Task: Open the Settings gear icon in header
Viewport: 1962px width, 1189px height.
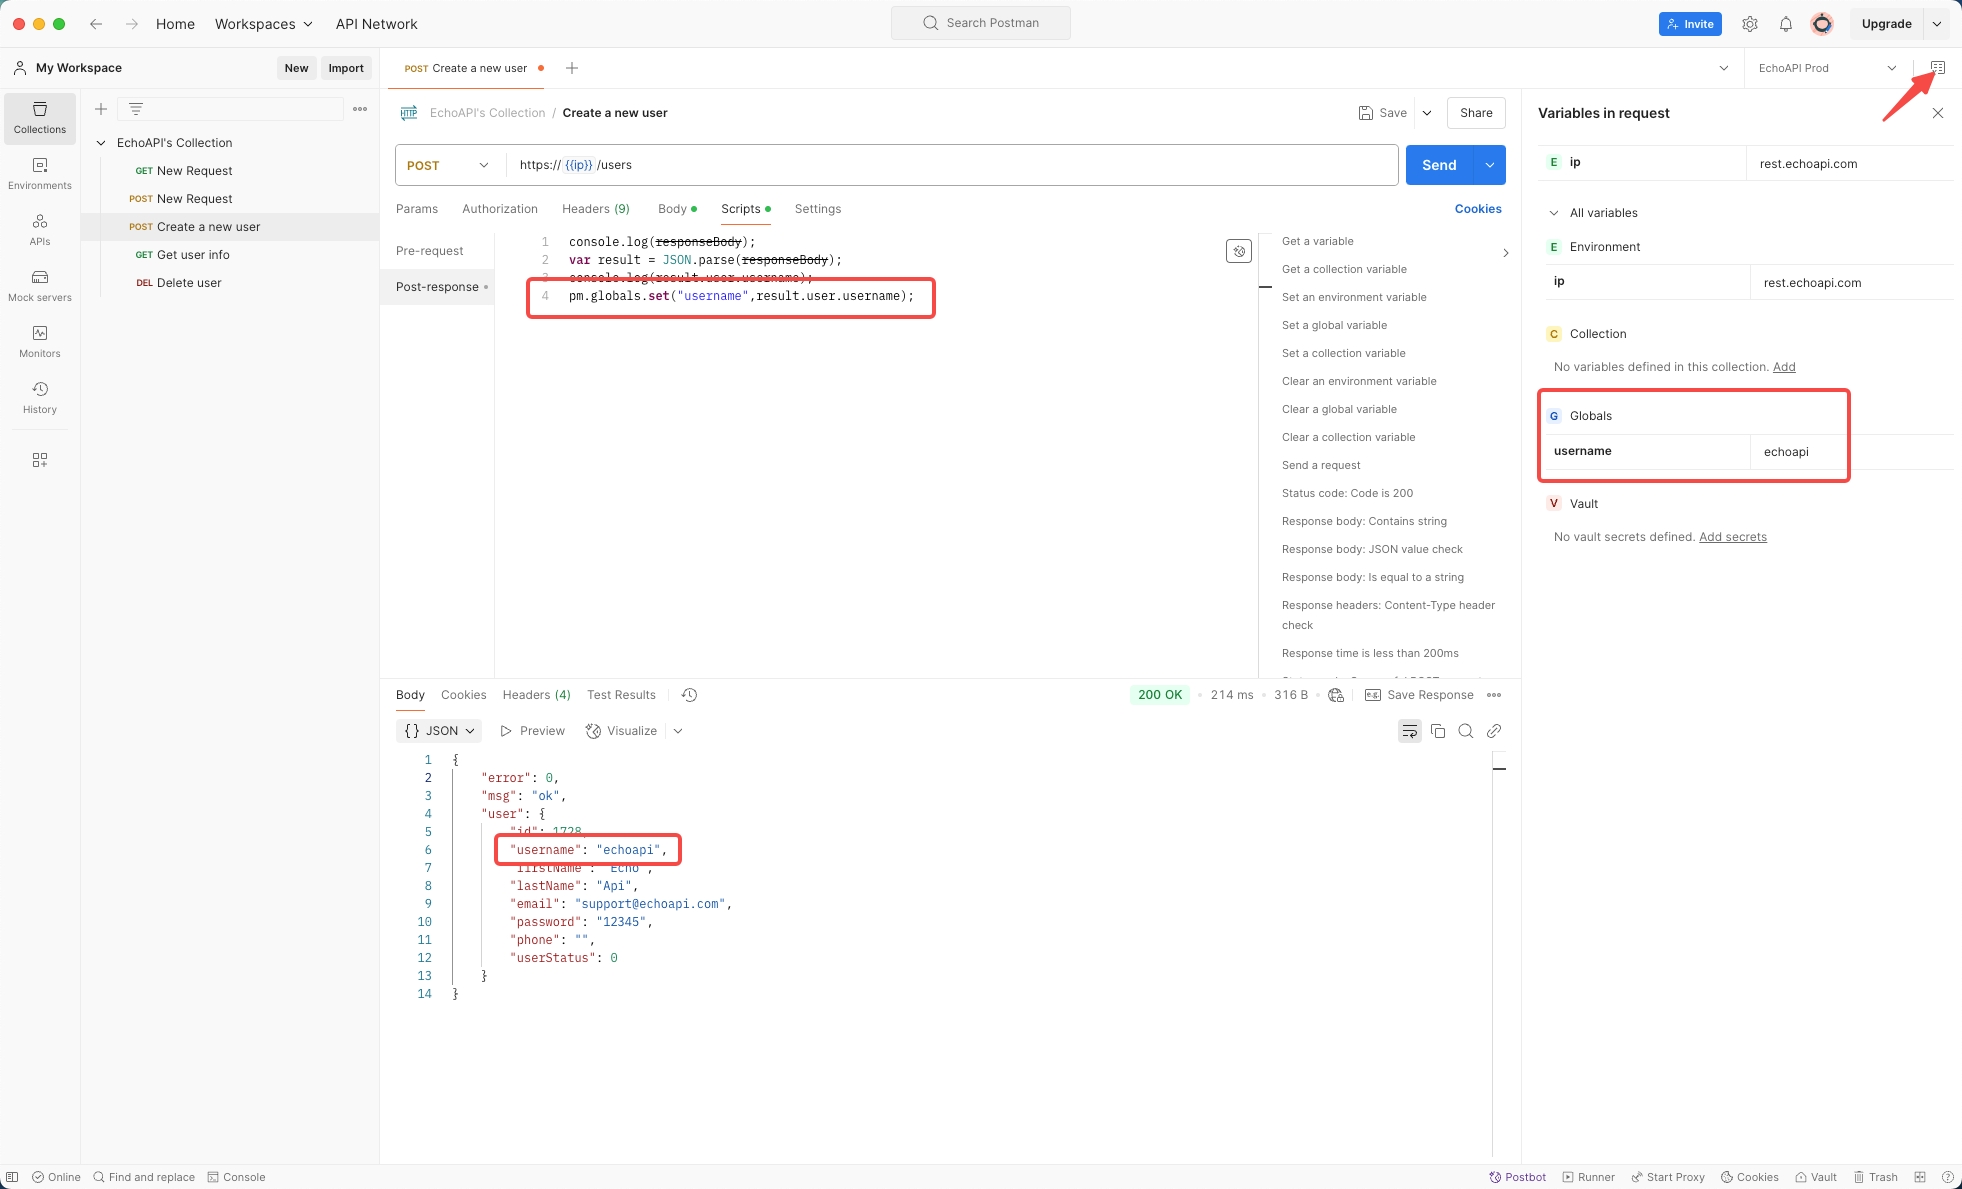Action: click(1750, 24)
